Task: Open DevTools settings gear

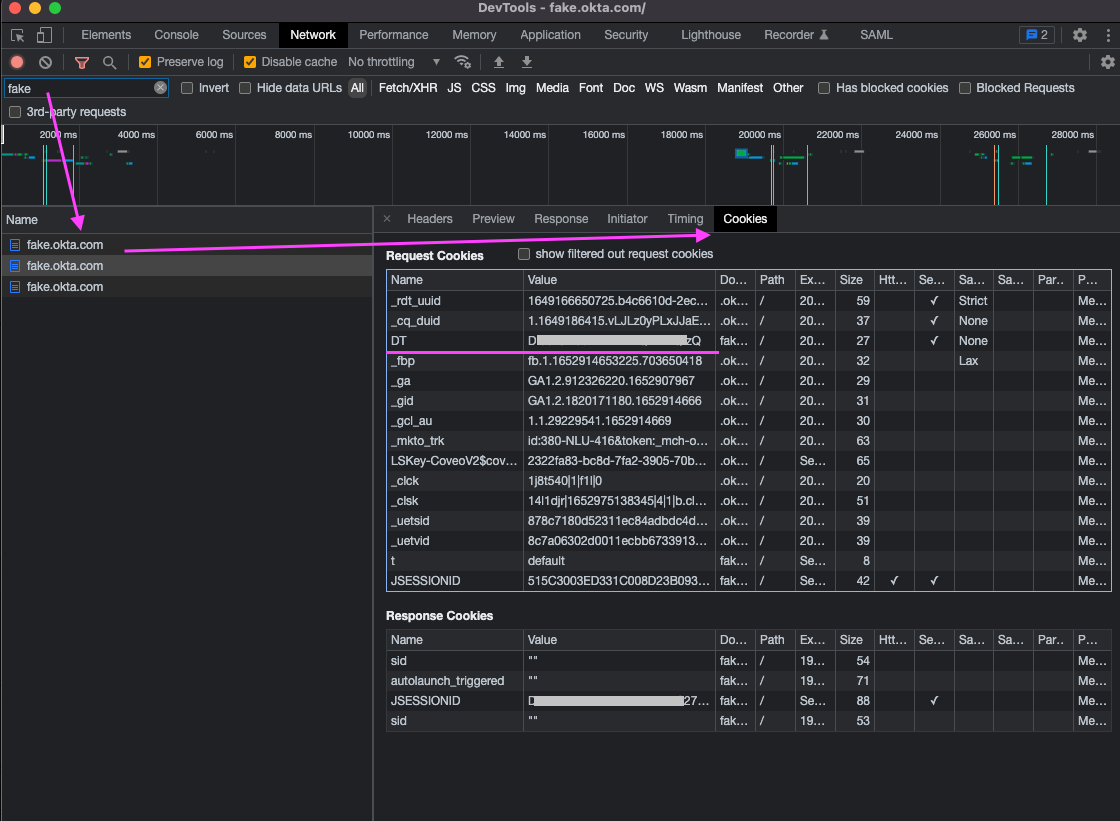Action: [x=1080, y=34]
